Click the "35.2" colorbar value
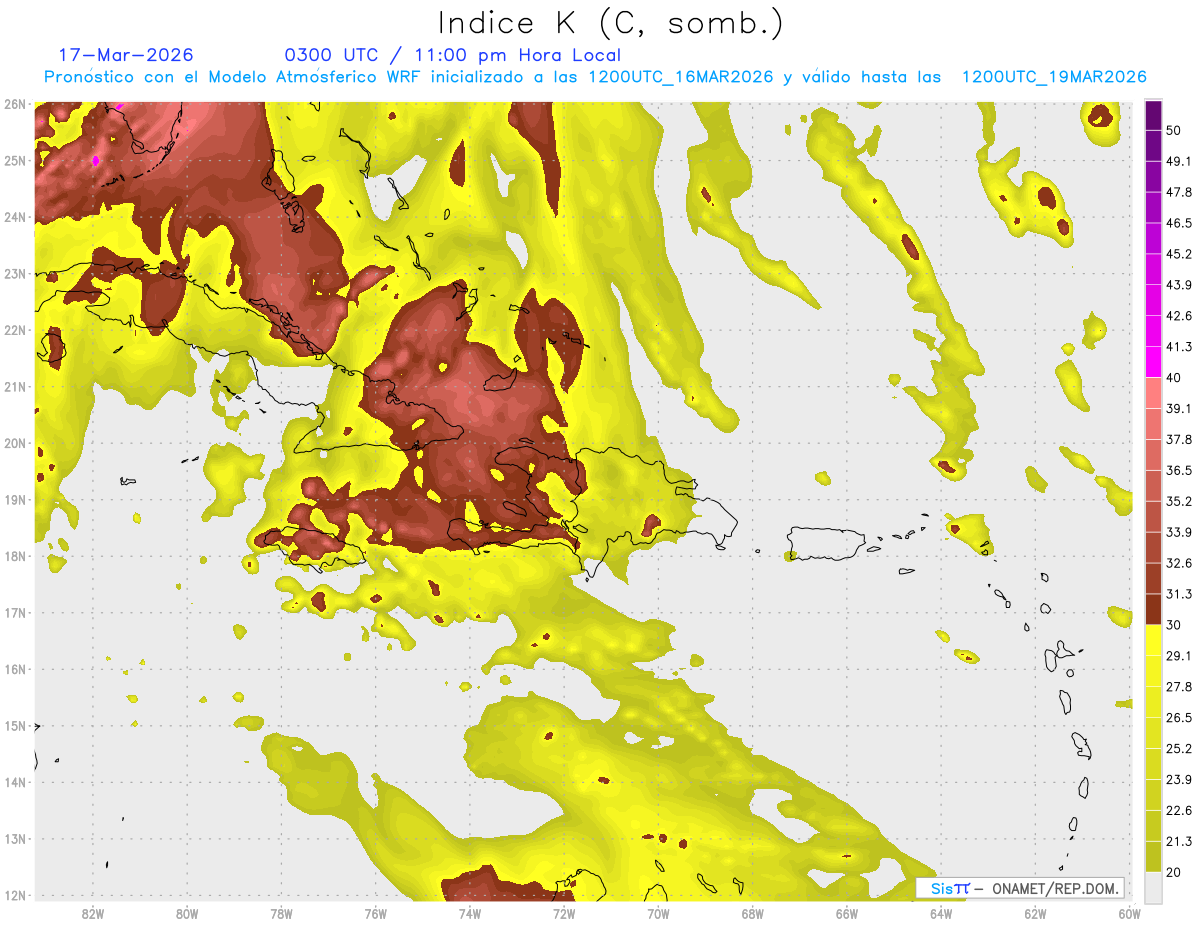Image resolution: width=1200 pixels, height=927 pixels. 1180,501
